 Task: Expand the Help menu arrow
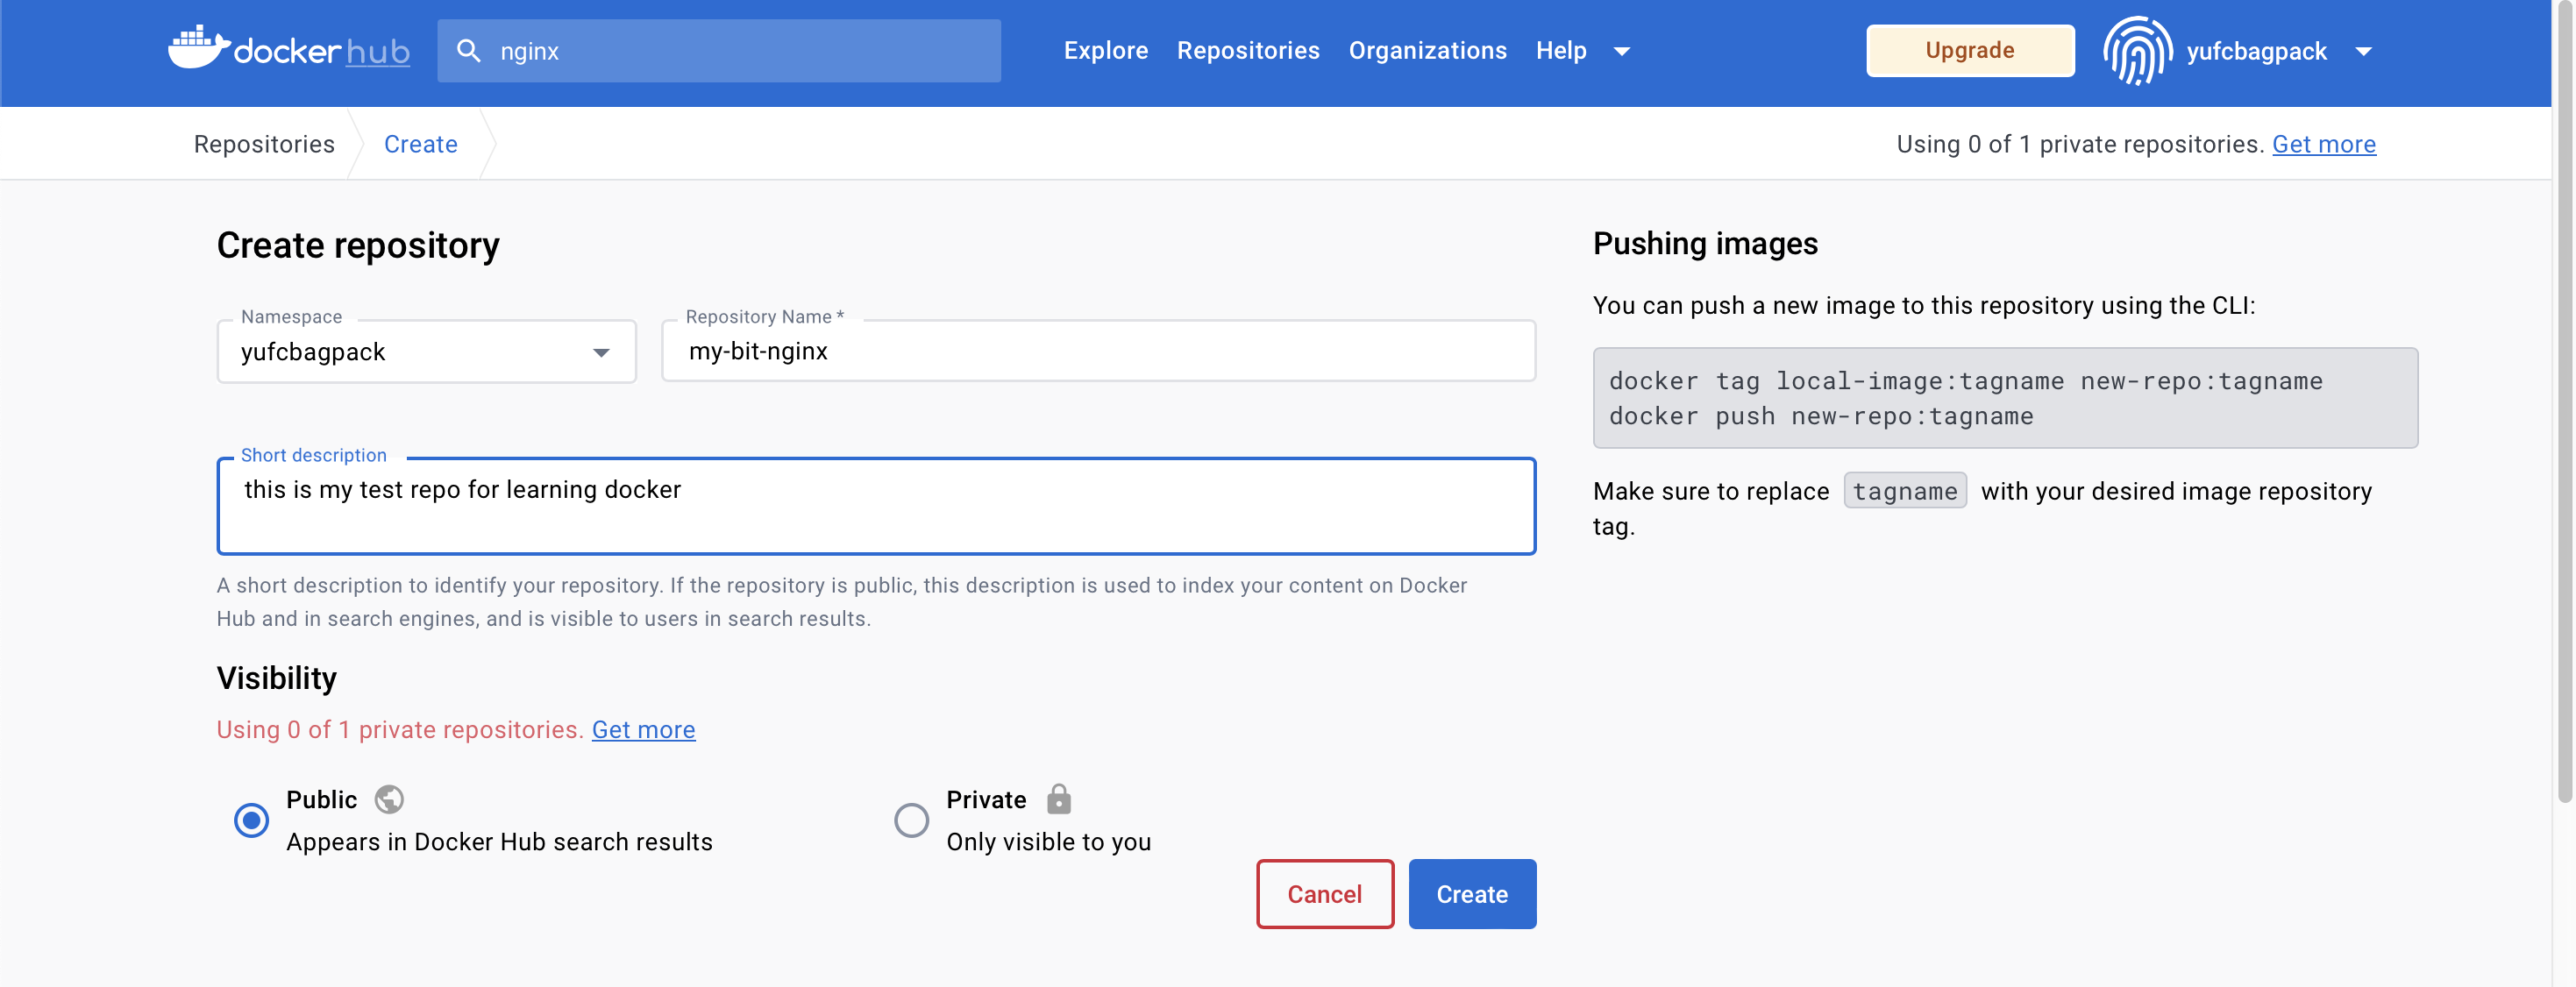click(x=1622, y=51)
